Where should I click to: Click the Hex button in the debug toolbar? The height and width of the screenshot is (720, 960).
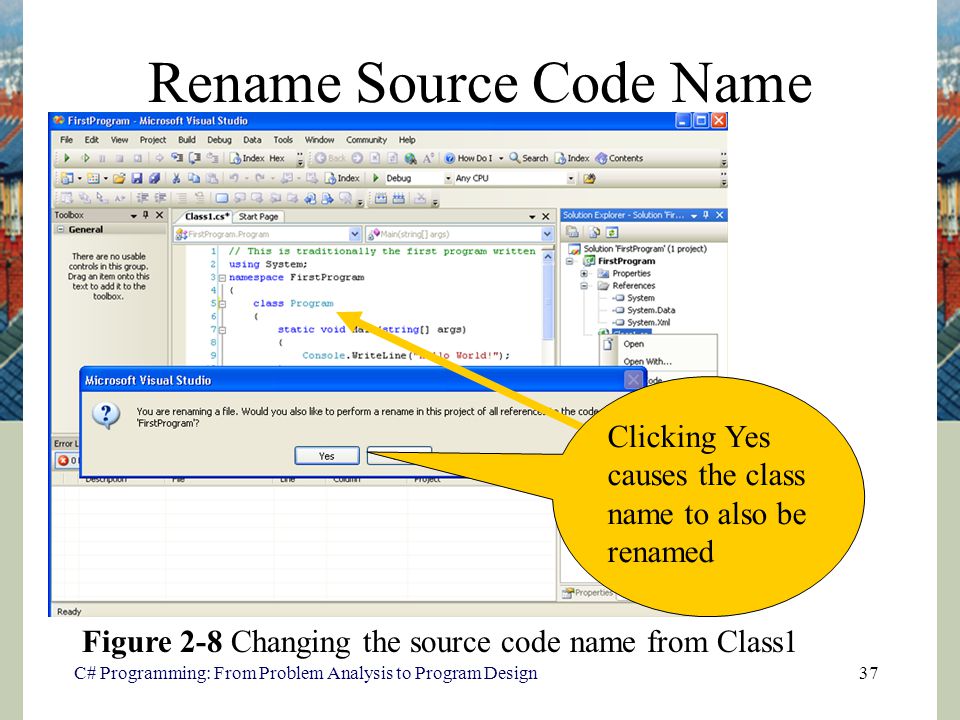pos(277,158)
